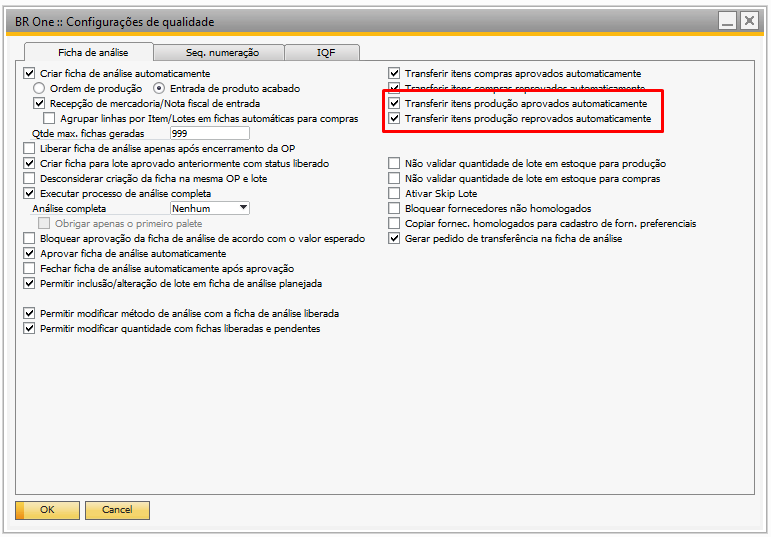
Task: Check Bloquear fornecedores não homologados
Action: [x=394, y=209]
